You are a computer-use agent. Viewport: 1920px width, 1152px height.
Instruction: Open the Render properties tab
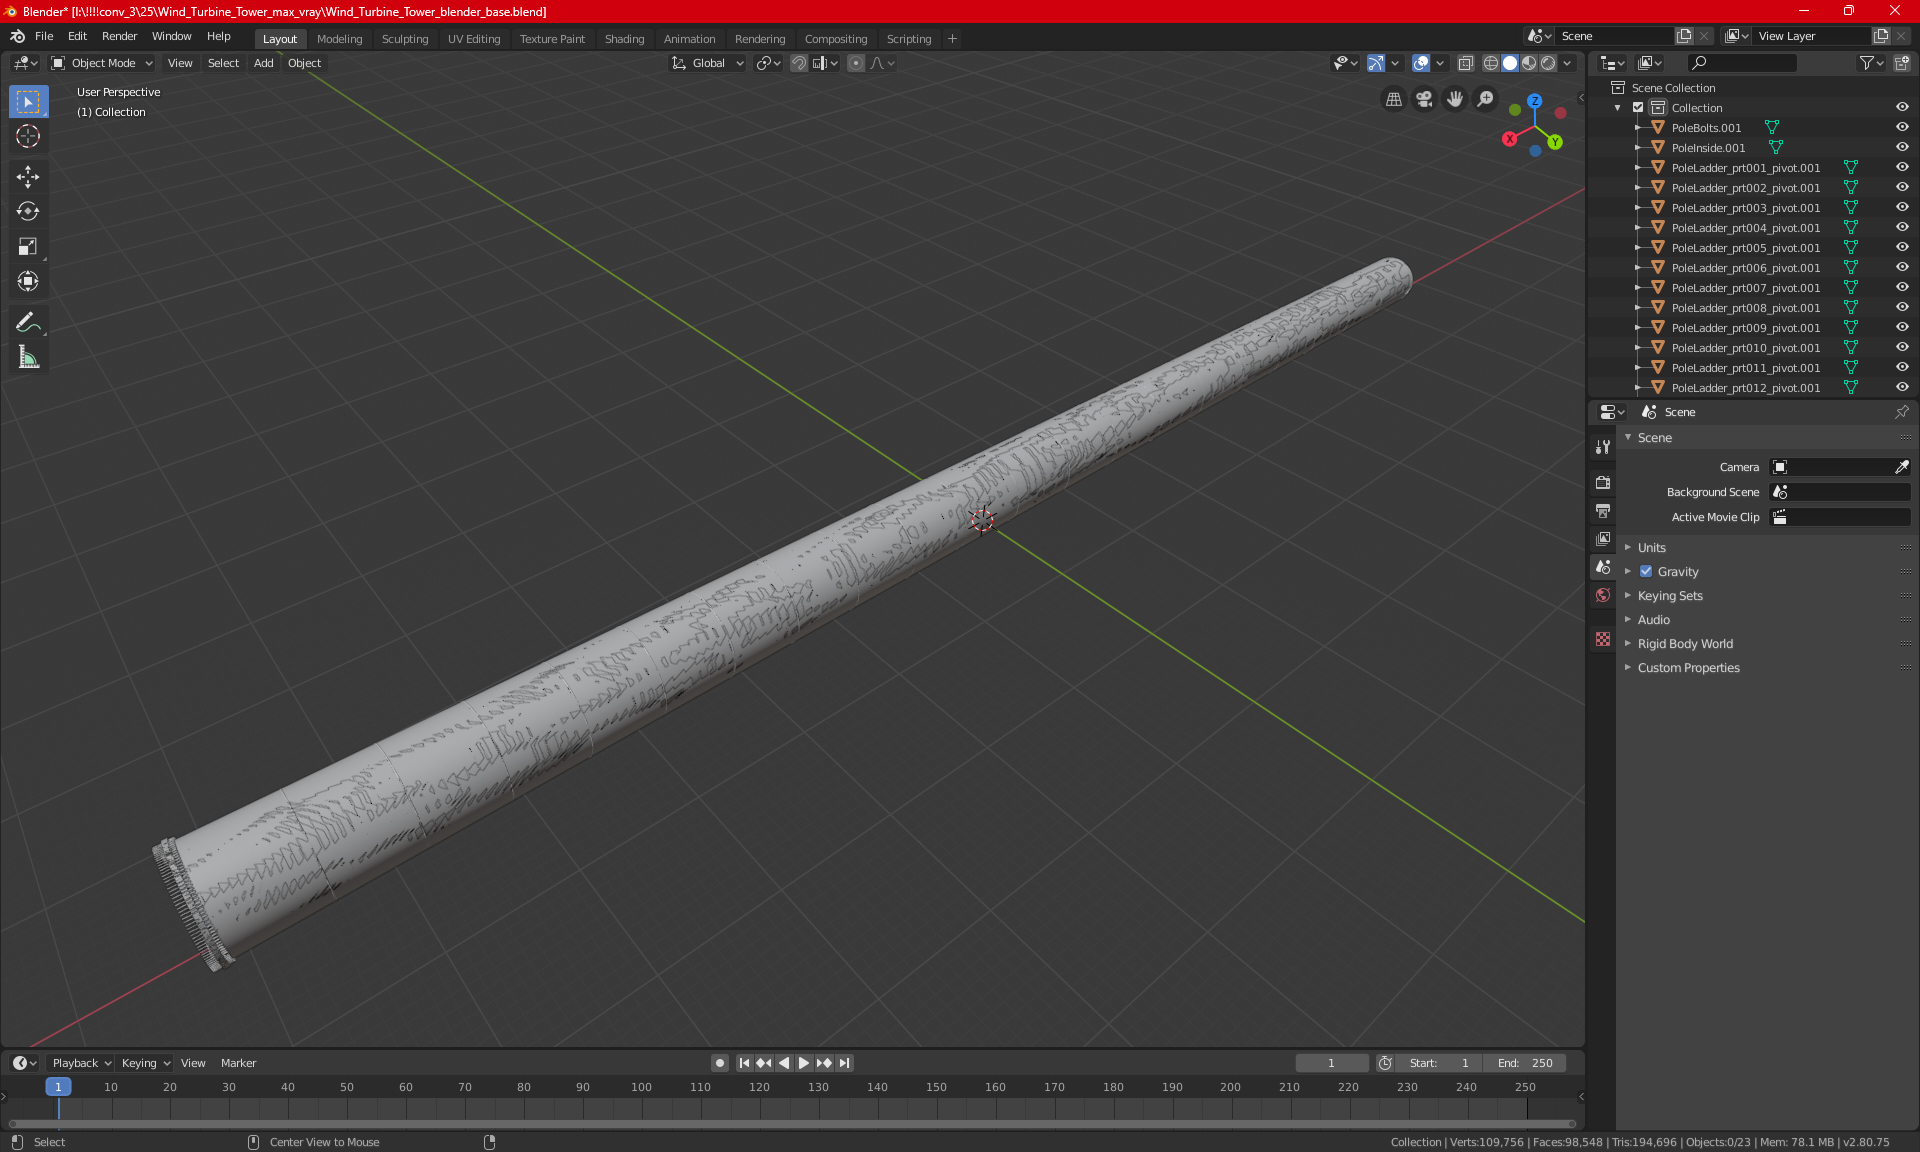1603,482
